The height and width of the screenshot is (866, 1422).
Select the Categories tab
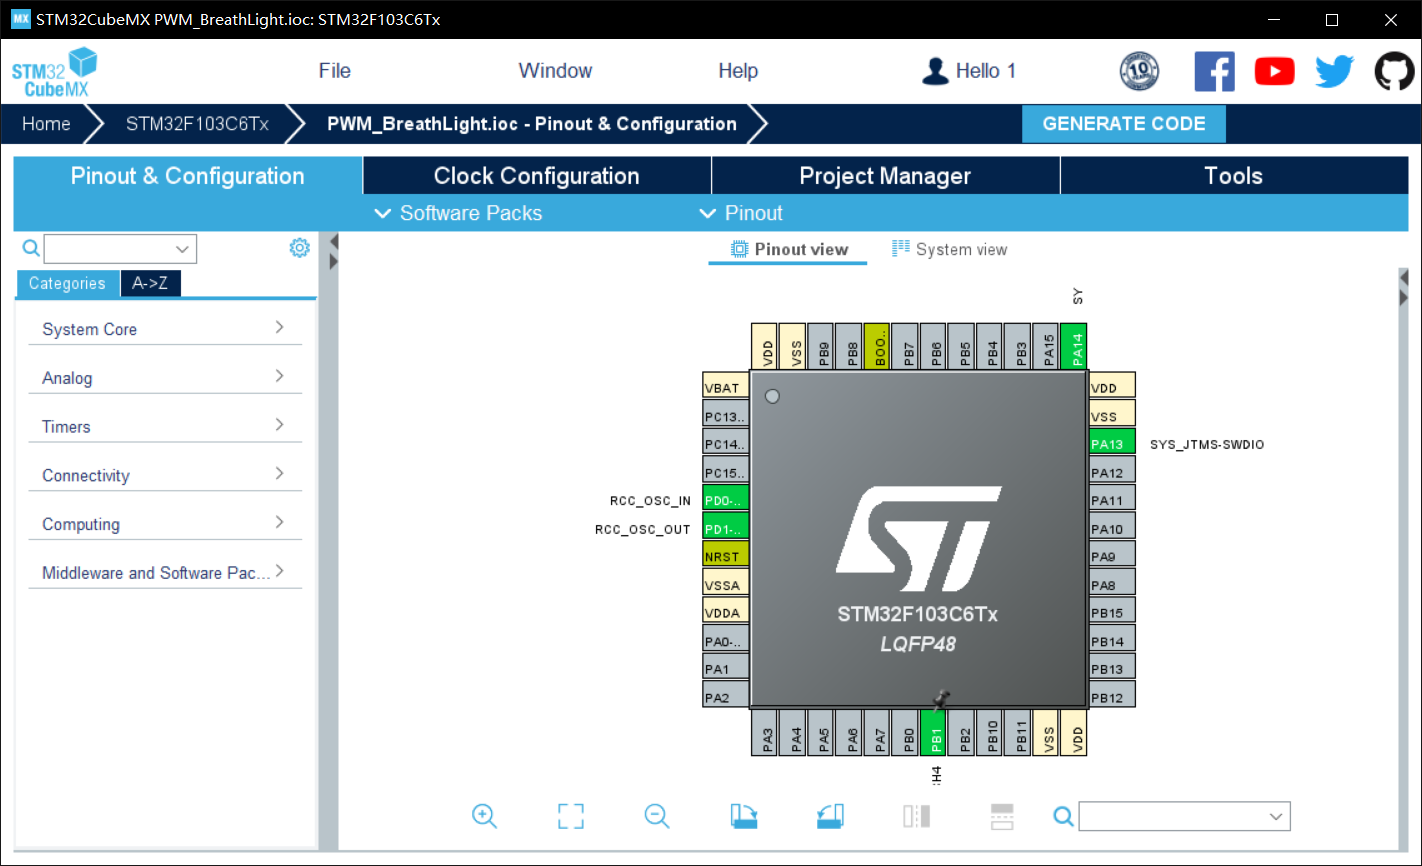coord(67,284)
